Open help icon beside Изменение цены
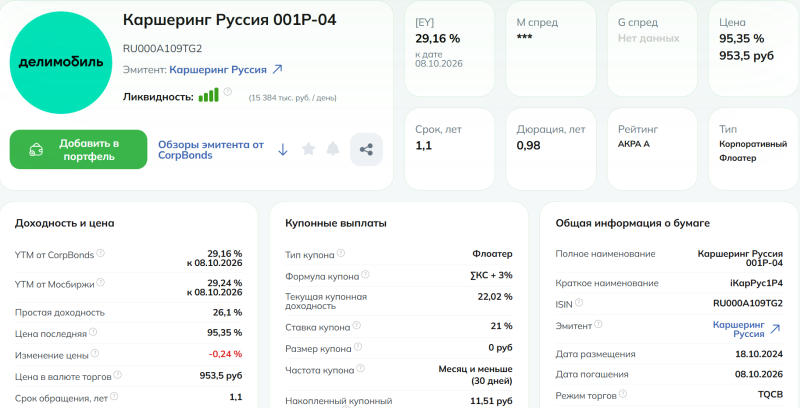 [x=95, y=353]
